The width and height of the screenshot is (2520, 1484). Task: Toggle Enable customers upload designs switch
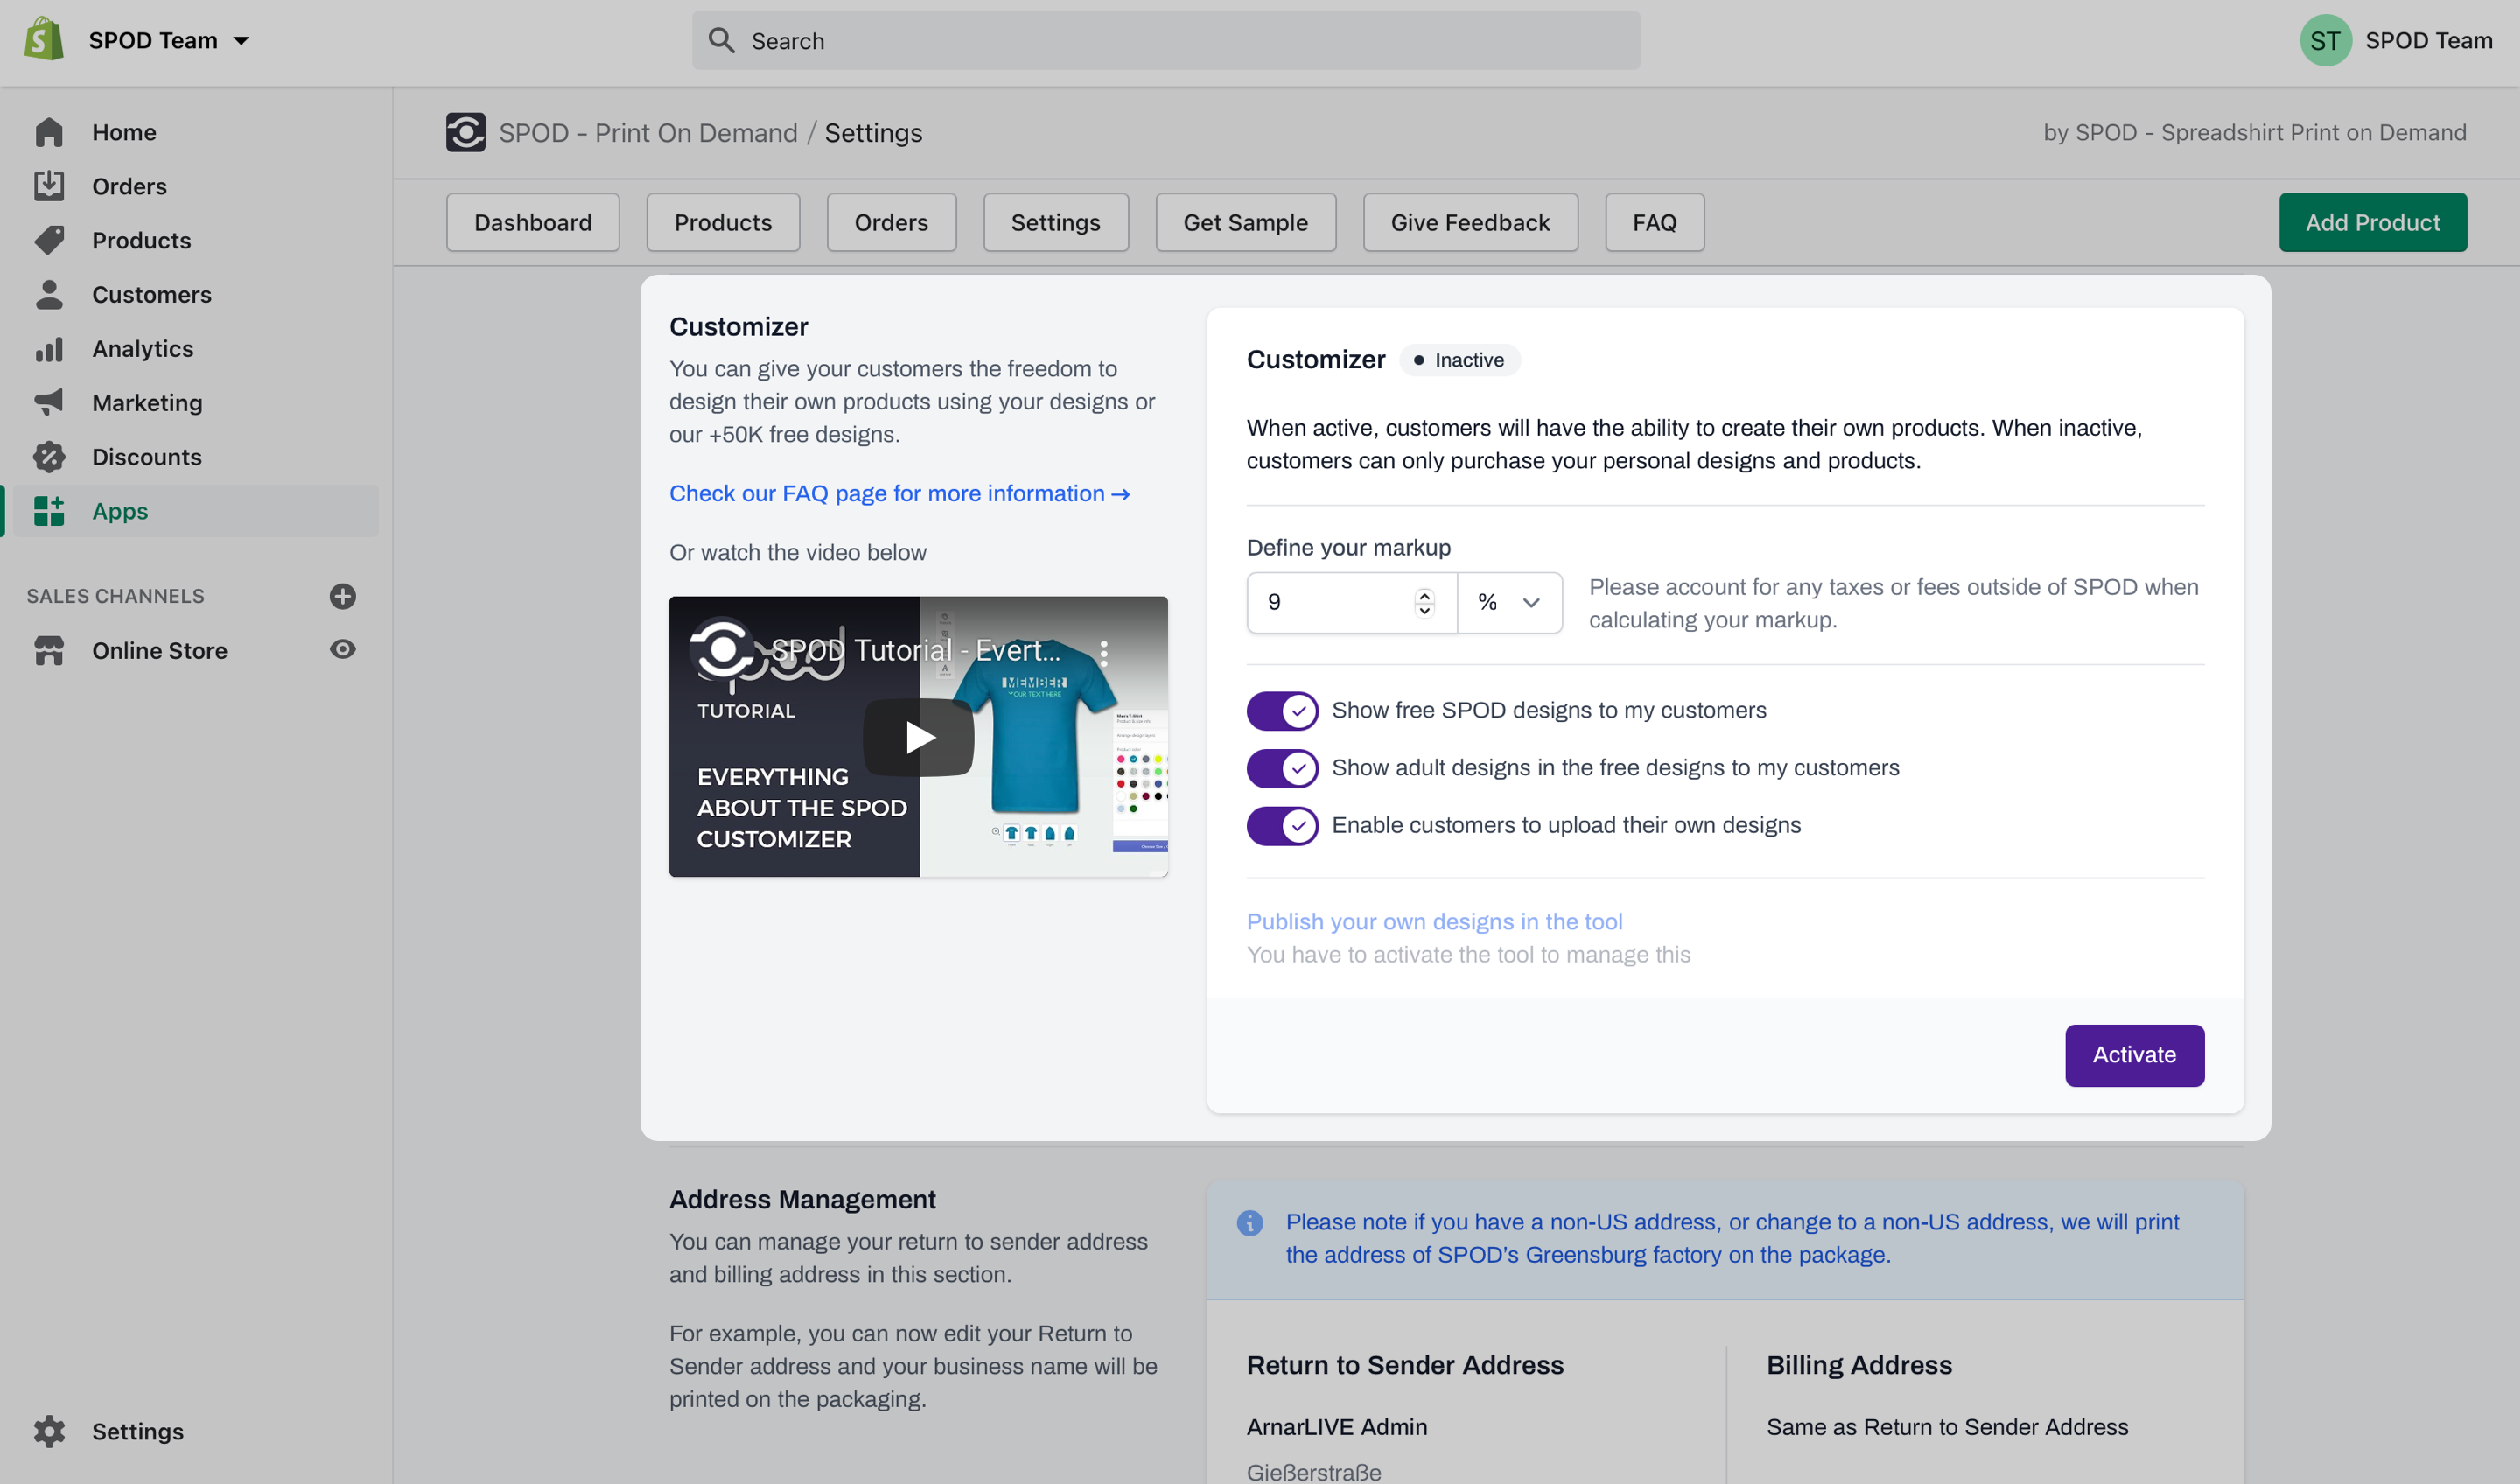click(x=1282, y=826)
